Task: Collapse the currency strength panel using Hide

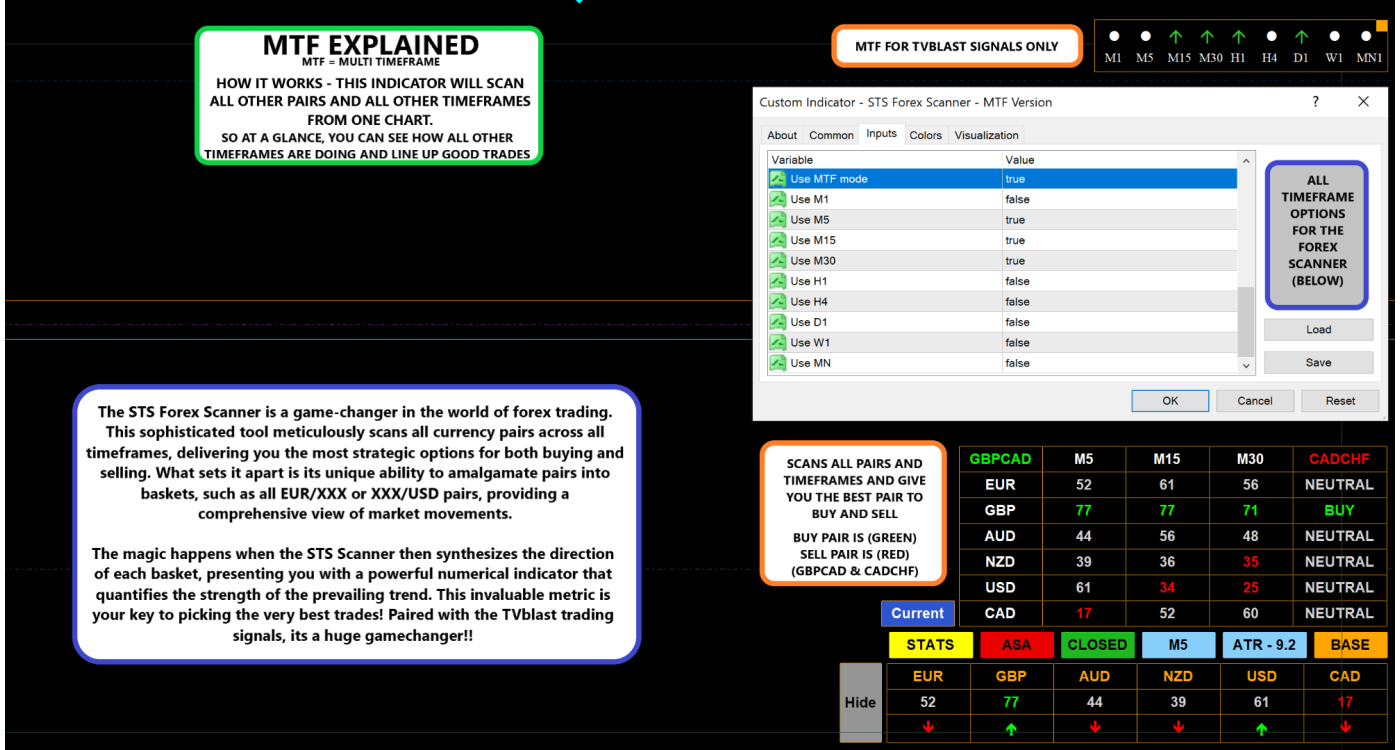Action: click(860, 702)
